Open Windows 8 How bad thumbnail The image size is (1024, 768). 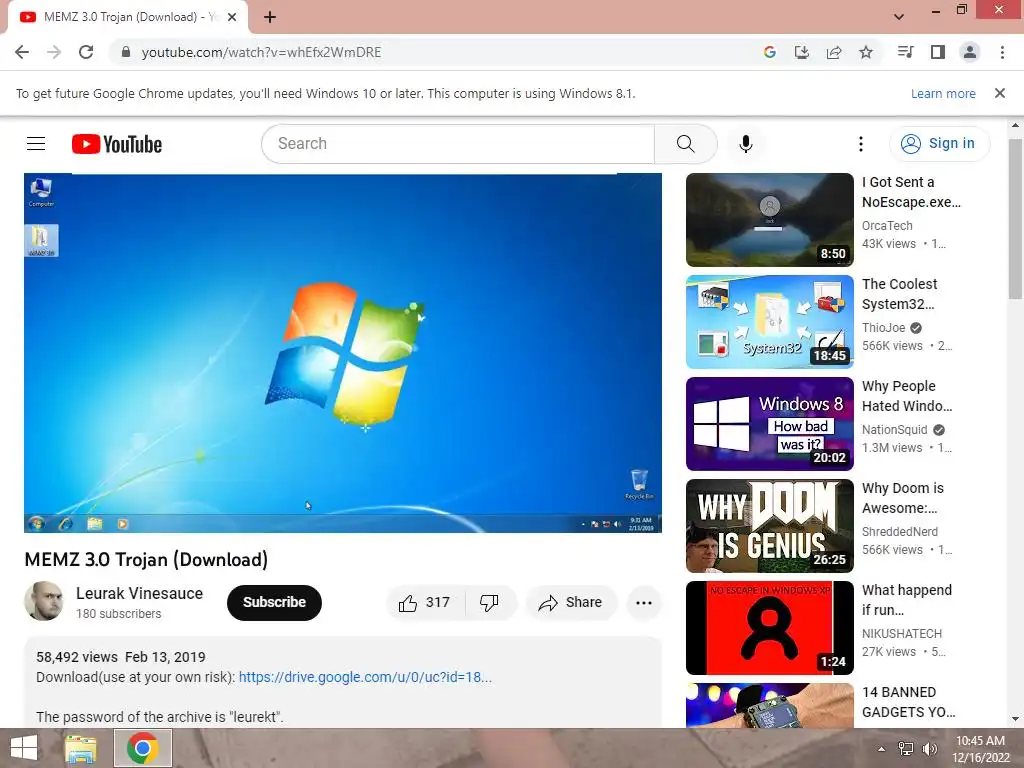tap(769, 423)
